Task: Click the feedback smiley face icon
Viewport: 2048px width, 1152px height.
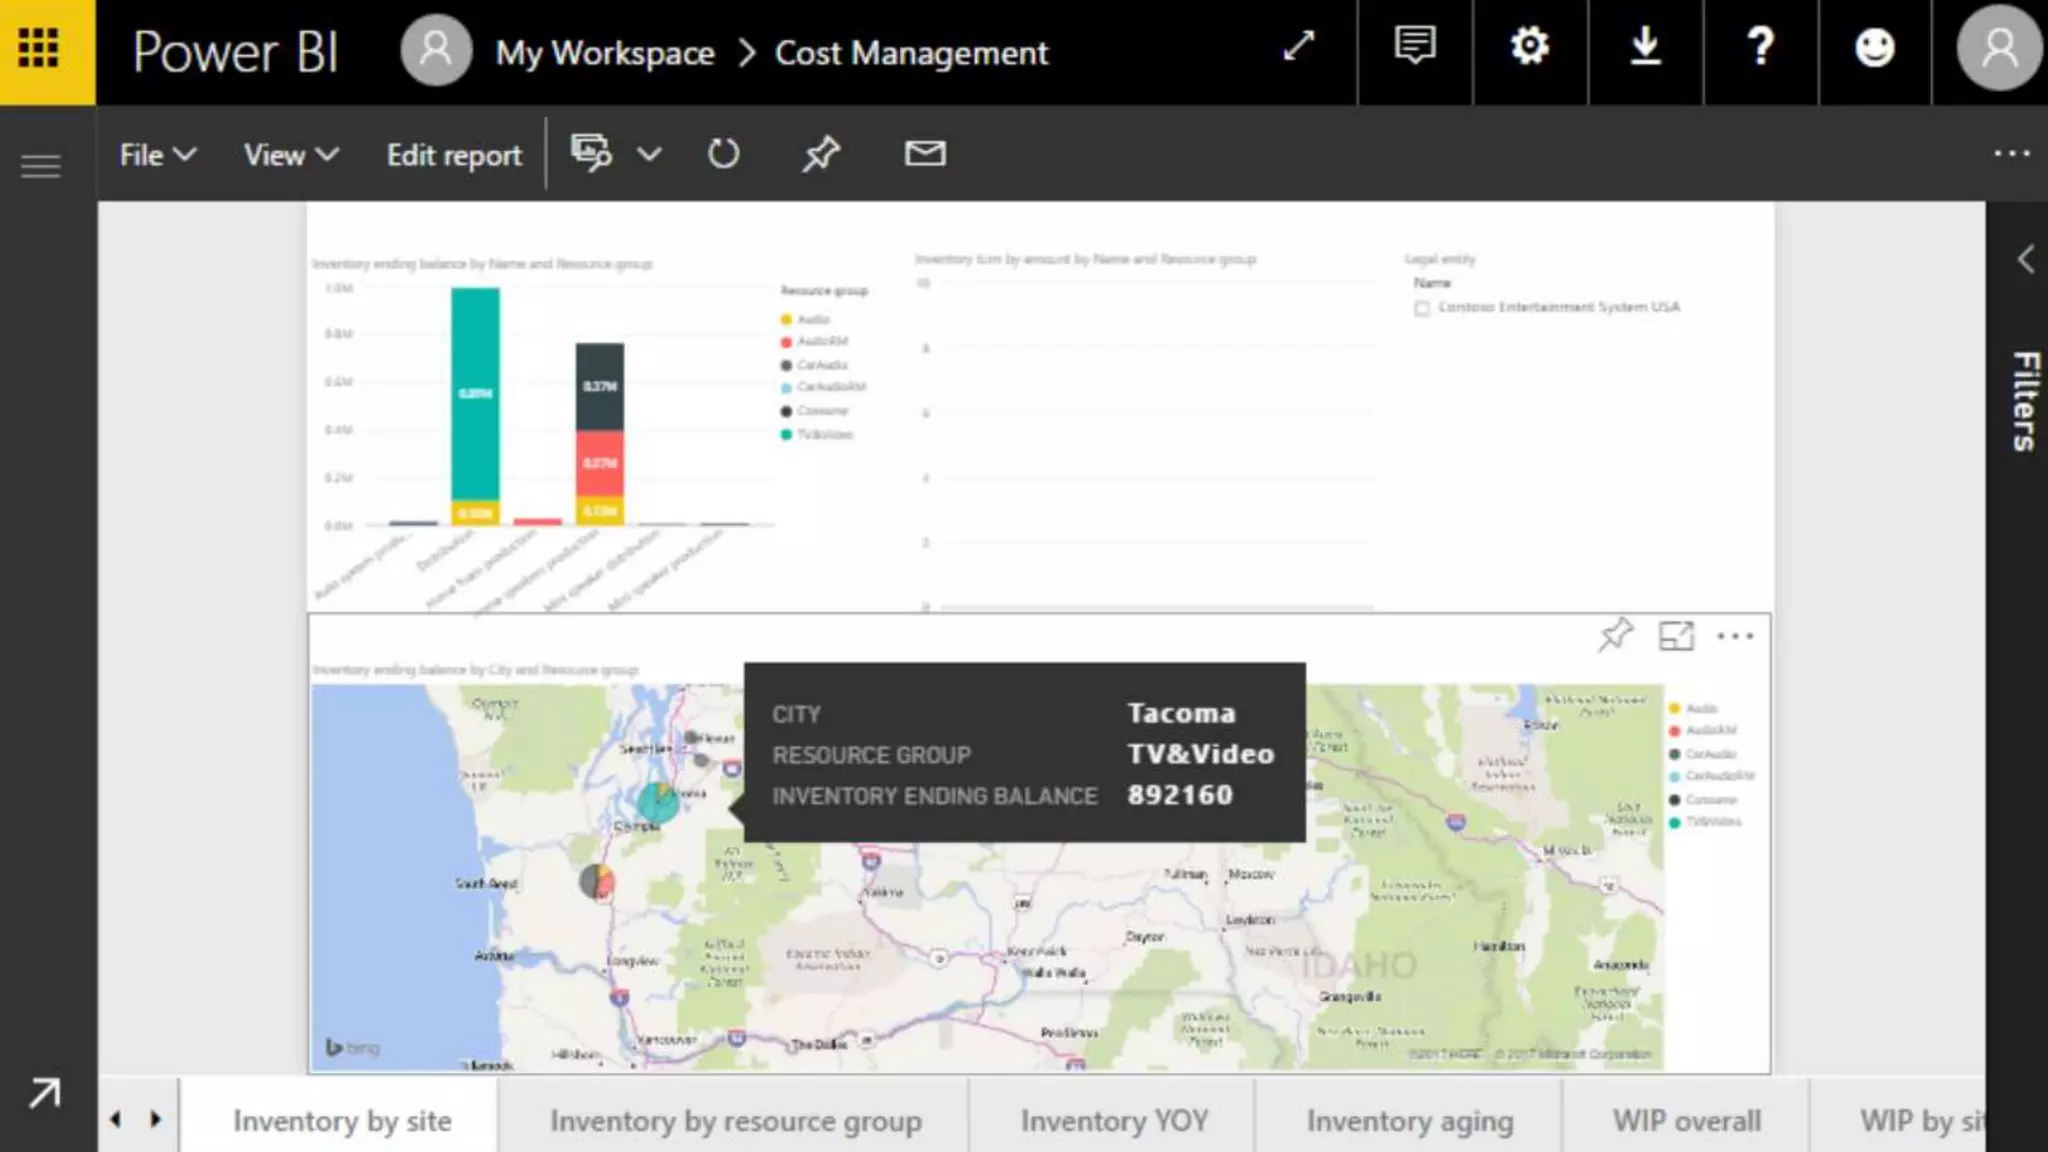Action: [x=1874, y=47]
